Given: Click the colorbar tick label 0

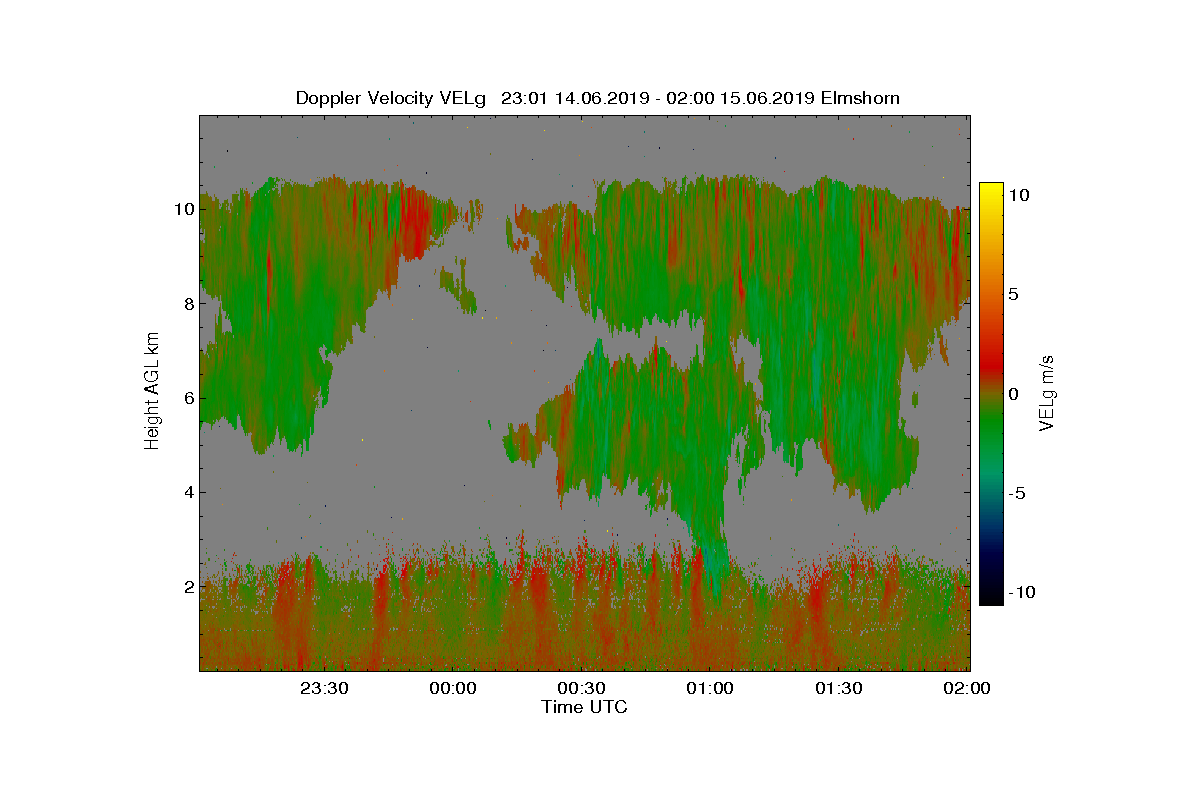Looking at the screenshot, I should (x=1013, y=394).
